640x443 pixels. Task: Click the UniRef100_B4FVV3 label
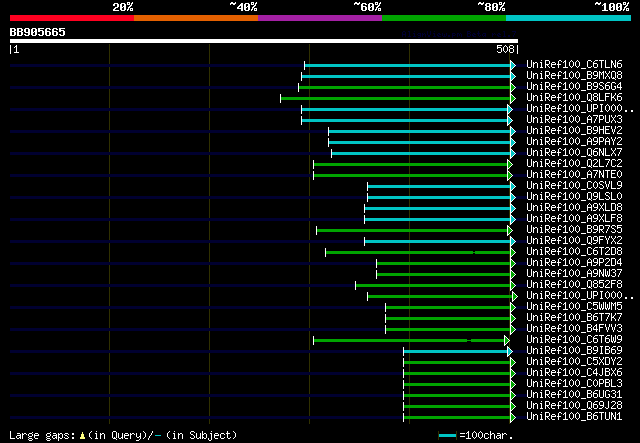[x=574, y=329]
